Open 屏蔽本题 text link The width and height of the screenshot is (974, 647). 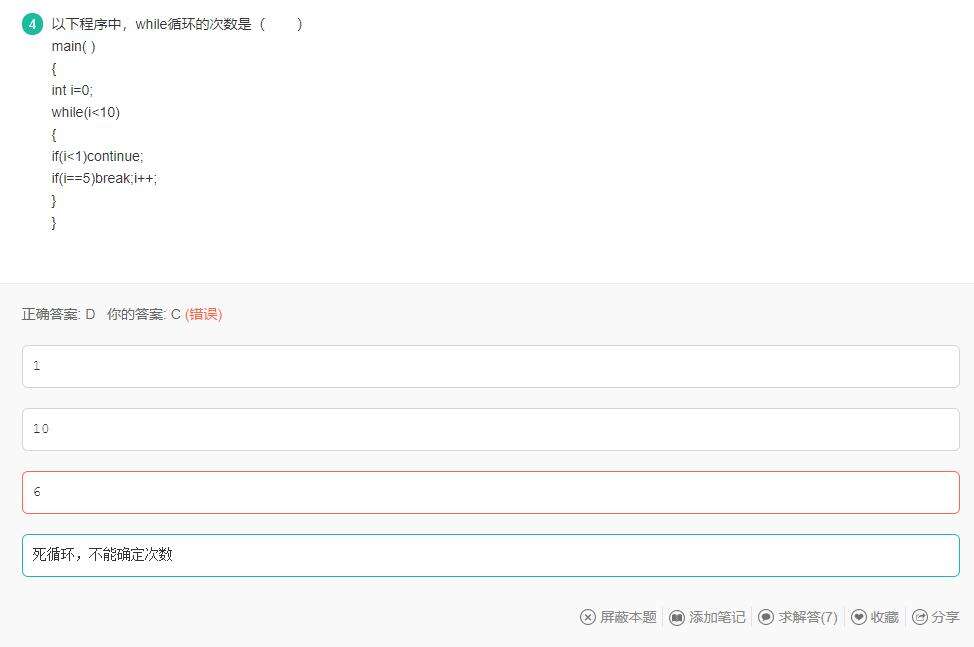(x=628, y=617)
